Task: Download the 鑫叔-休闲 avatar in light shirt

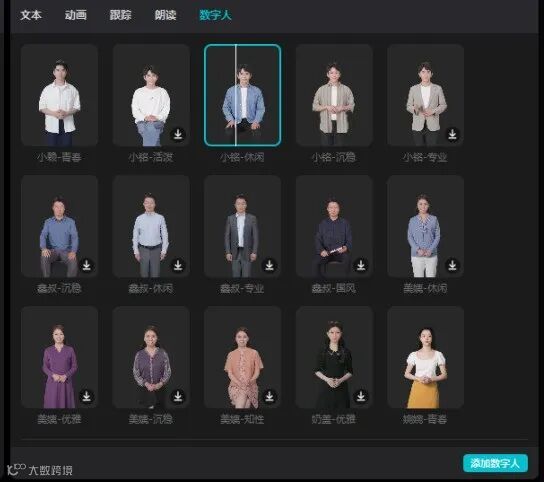Action: click(178, 265)
